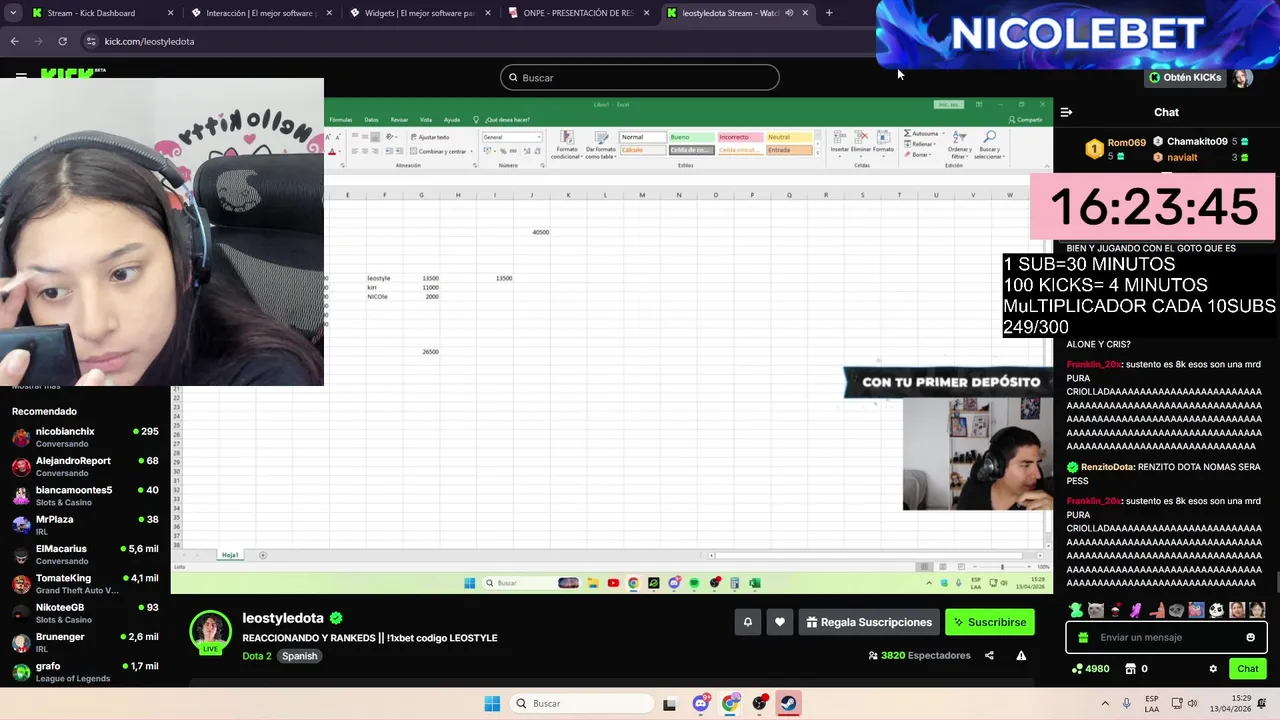This screenshot has height=720, width=1280.
Task: Adjust the Excel zoom slider
Action: click(x=1001, y=567)
